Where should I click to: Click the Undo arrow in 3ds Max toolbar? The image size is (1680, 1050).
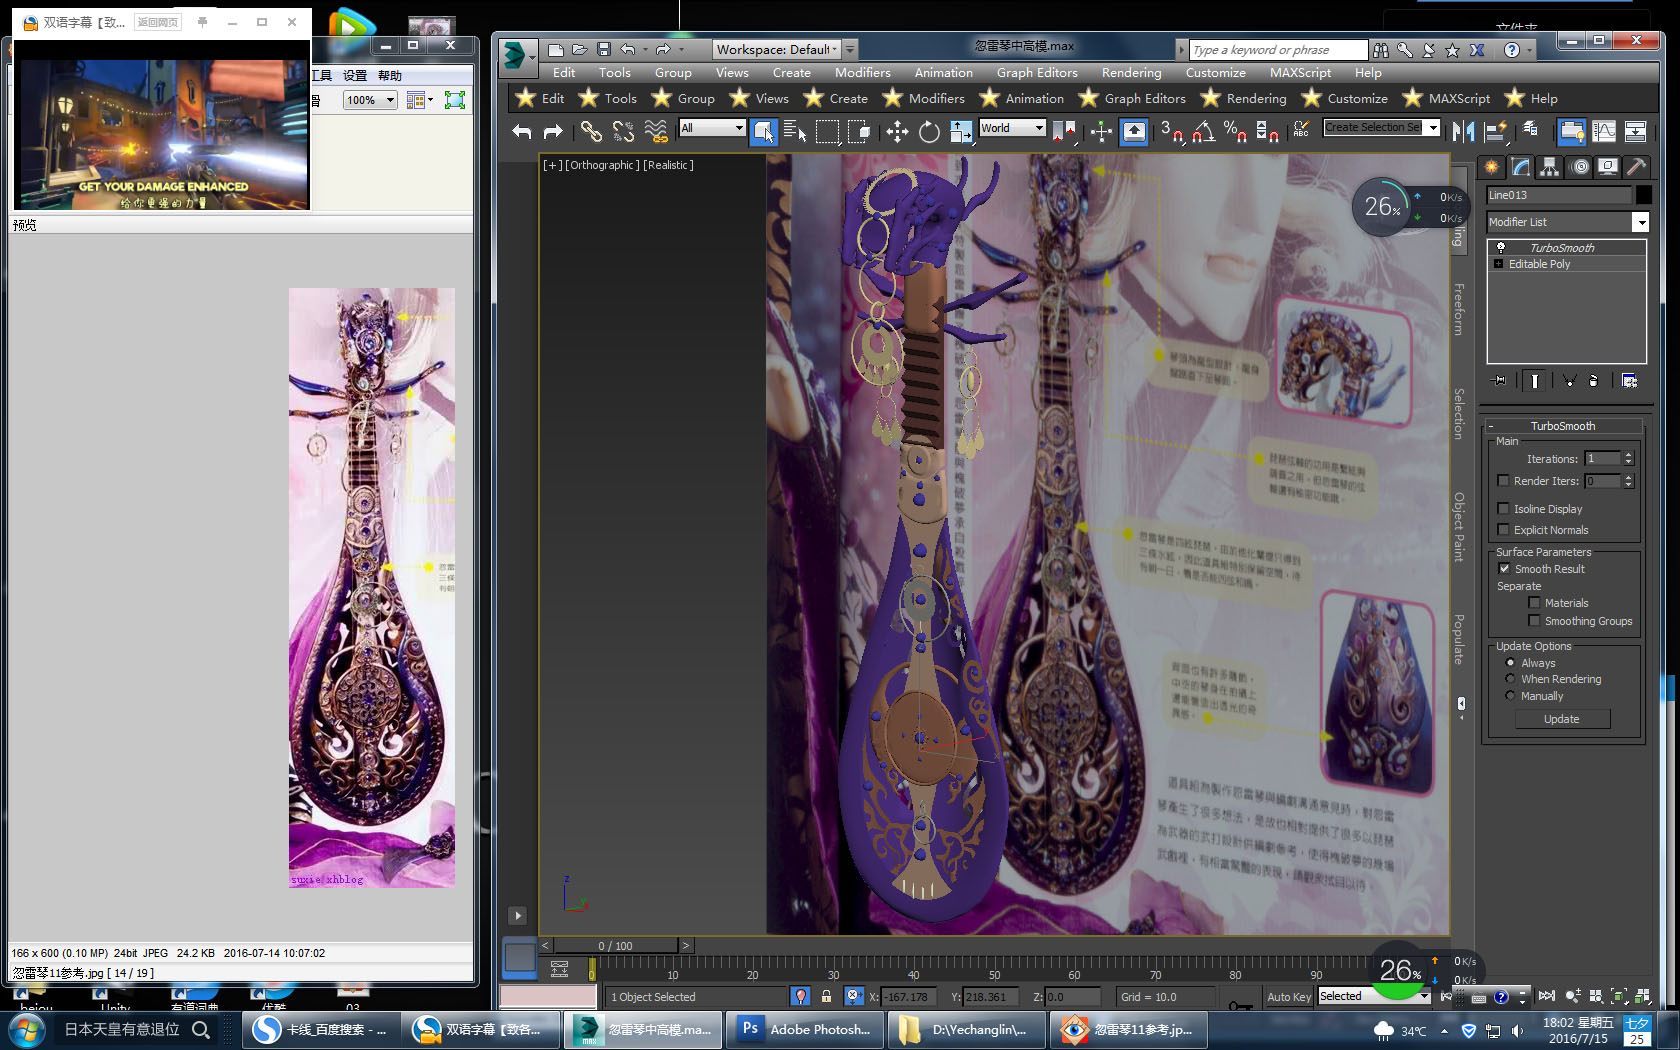pos(522,131)
